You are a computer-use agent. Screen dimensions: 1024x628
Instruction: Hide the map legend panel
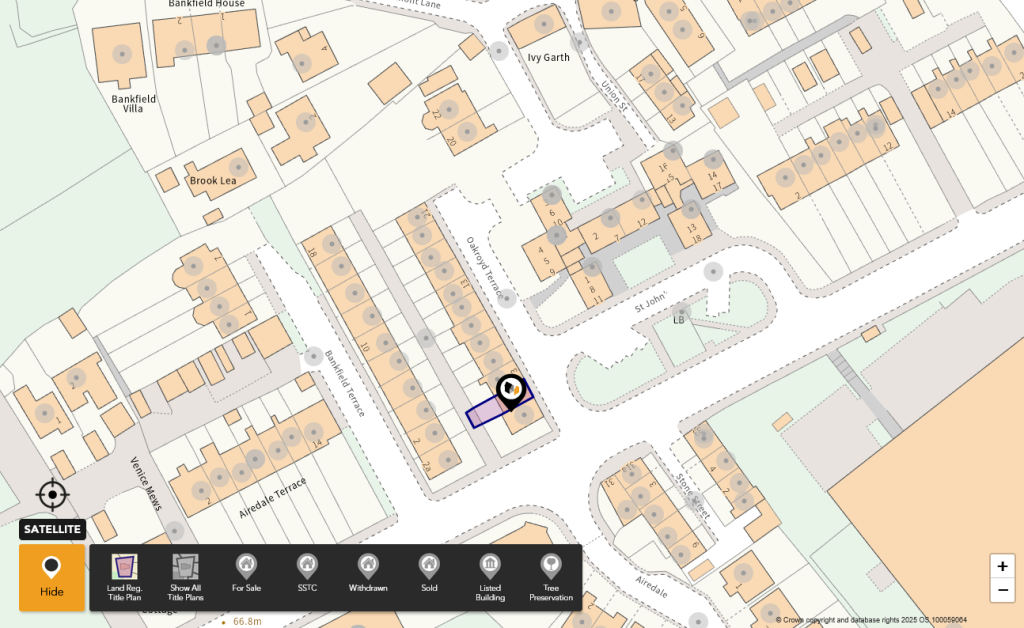tap(52, 578)
